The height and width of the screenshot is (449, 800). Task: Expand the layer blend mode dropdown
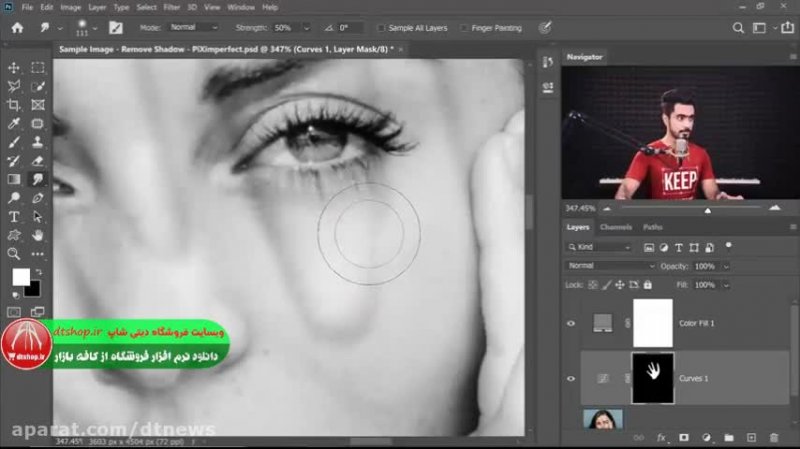[611, 266]
